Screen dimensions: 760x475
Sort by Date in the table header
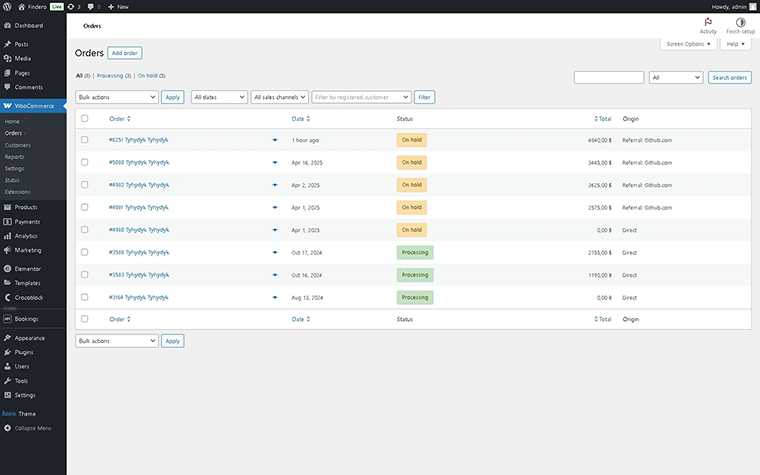click(x=301, y=119)
